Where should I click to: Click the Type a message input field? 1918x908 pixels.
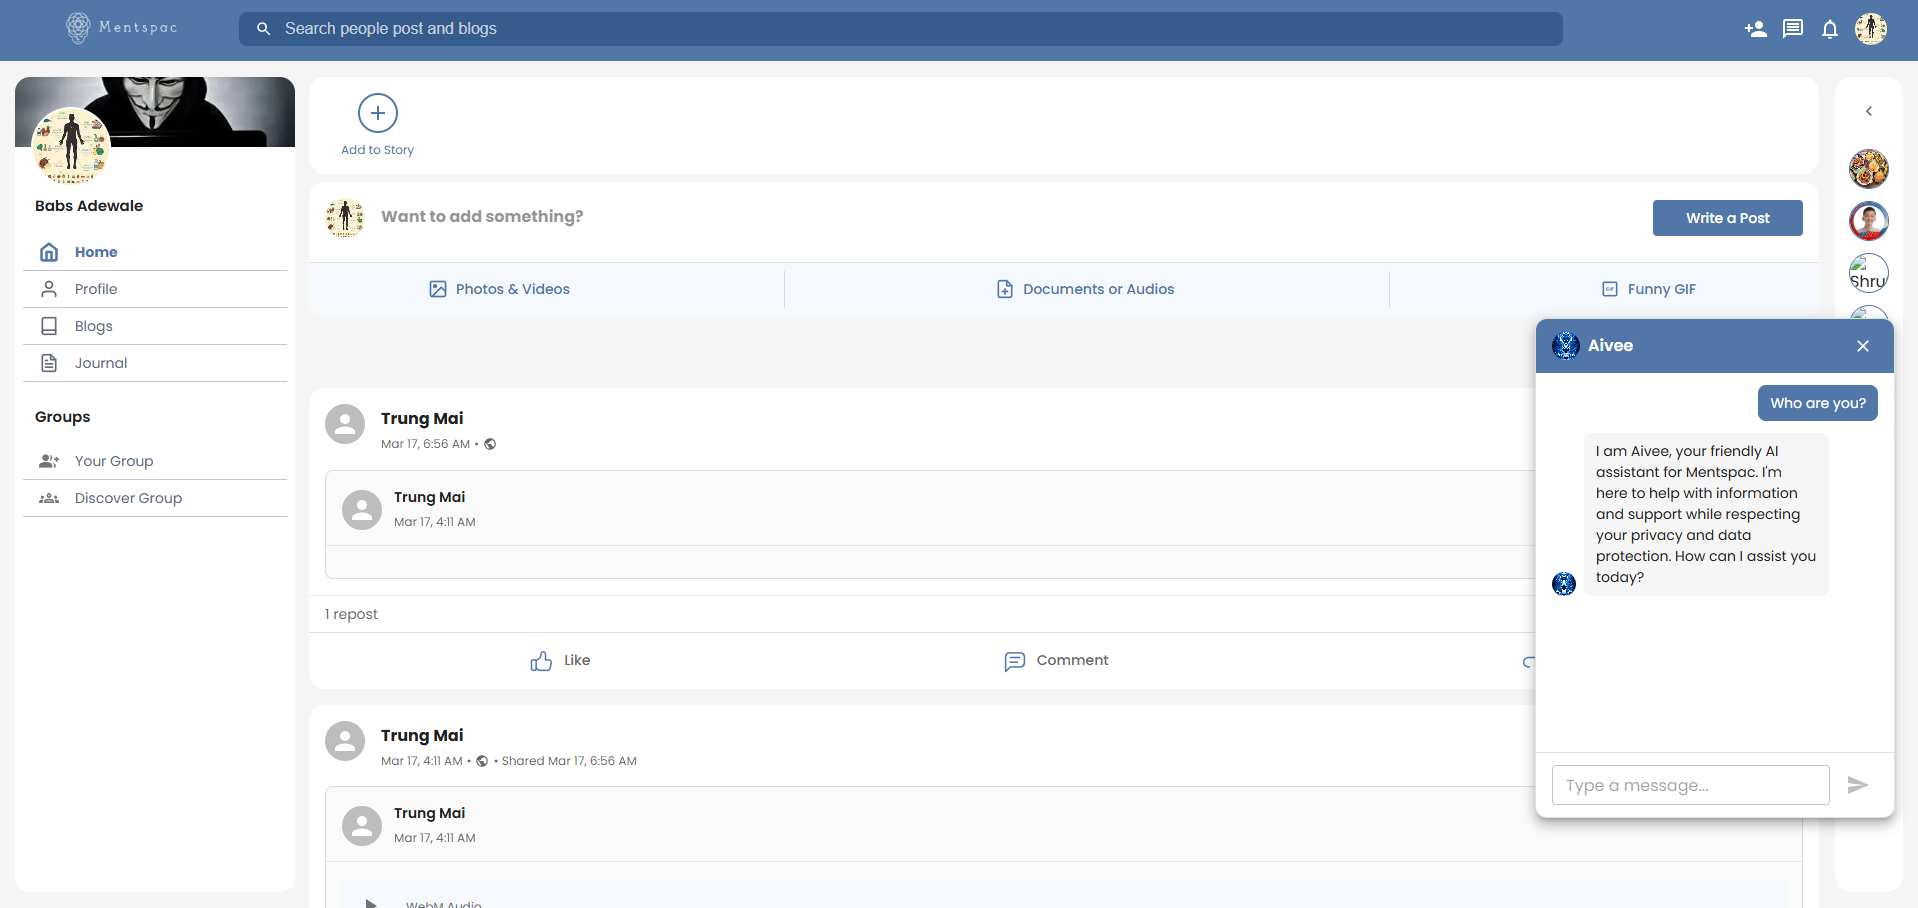[1689, 785]
